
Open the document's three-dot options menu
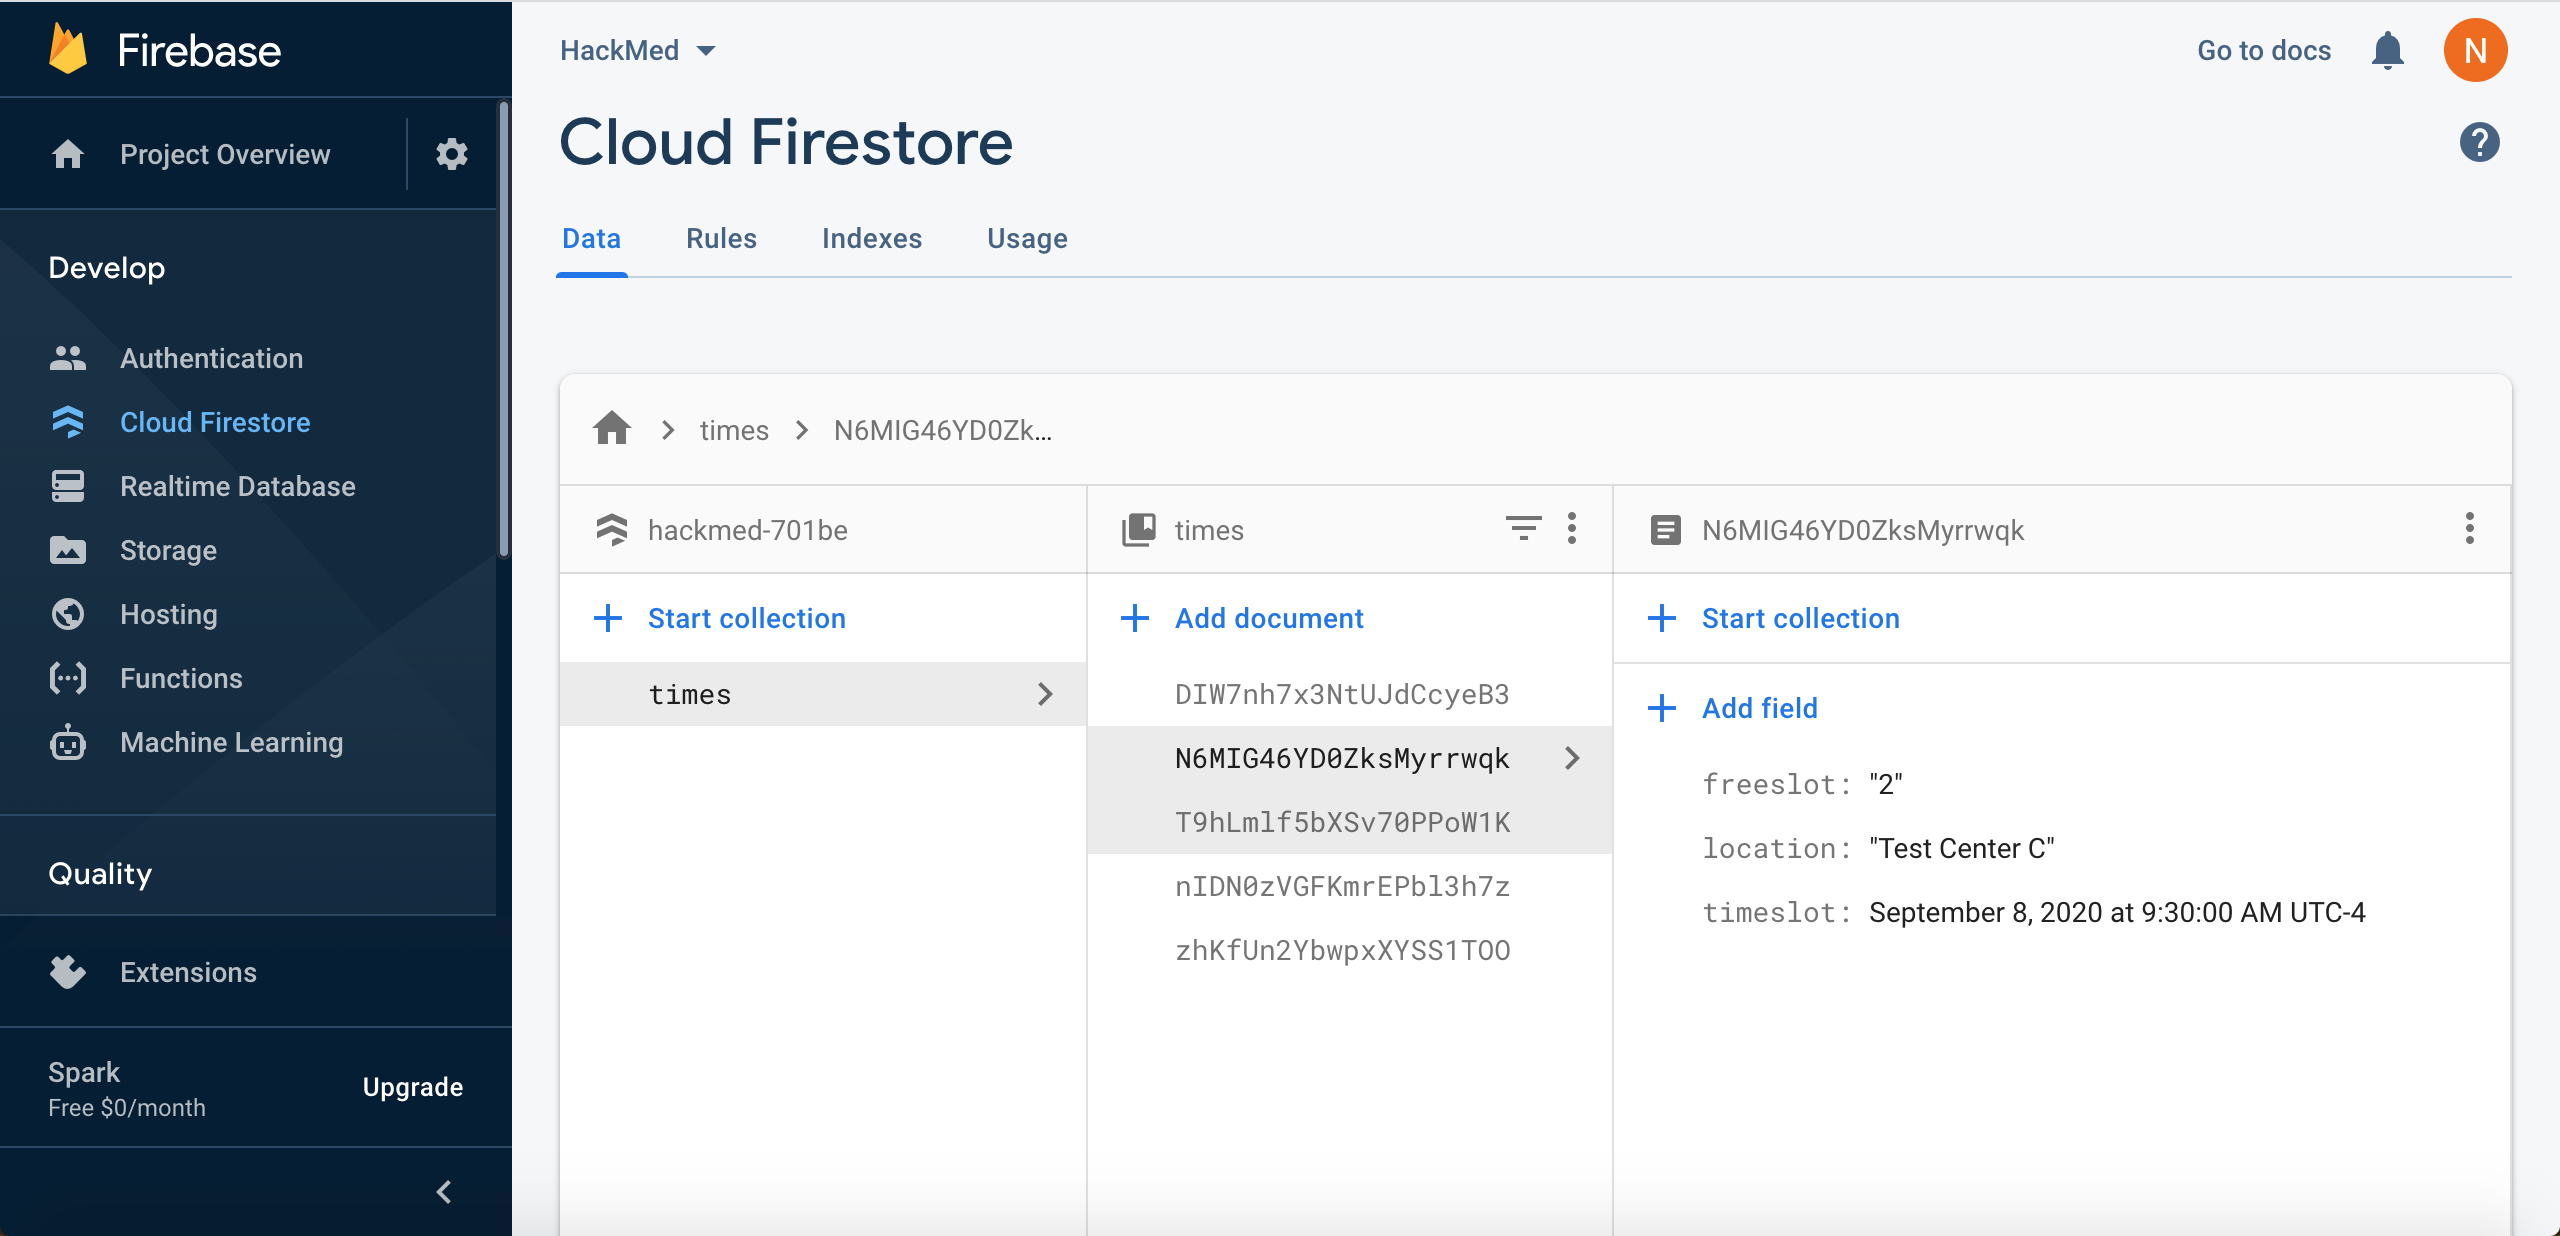click(x=2469, y=528)
